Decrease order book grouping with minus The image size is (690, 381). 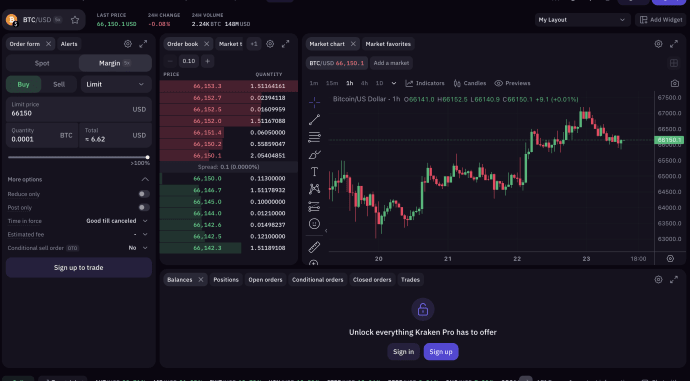pos(170,61)
